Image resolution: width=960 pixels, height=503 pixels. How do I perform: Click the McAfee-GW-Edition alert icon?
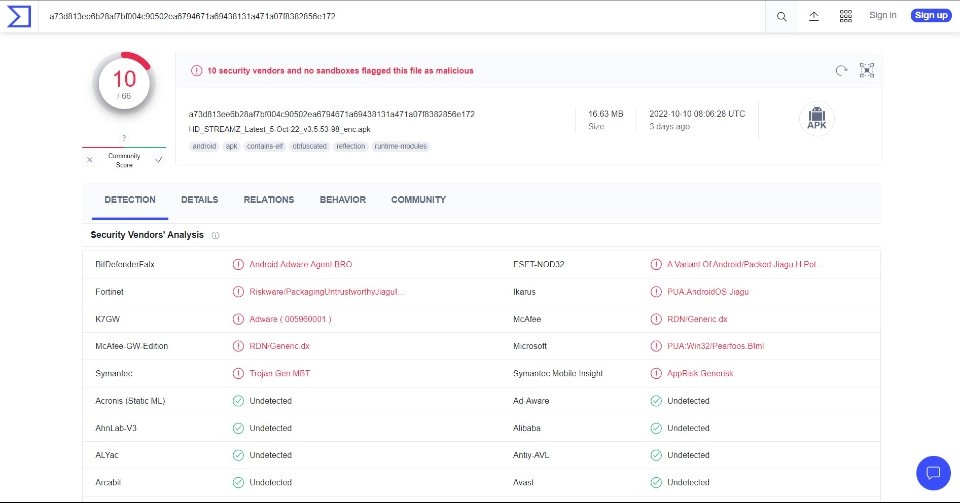coord(238,346)
